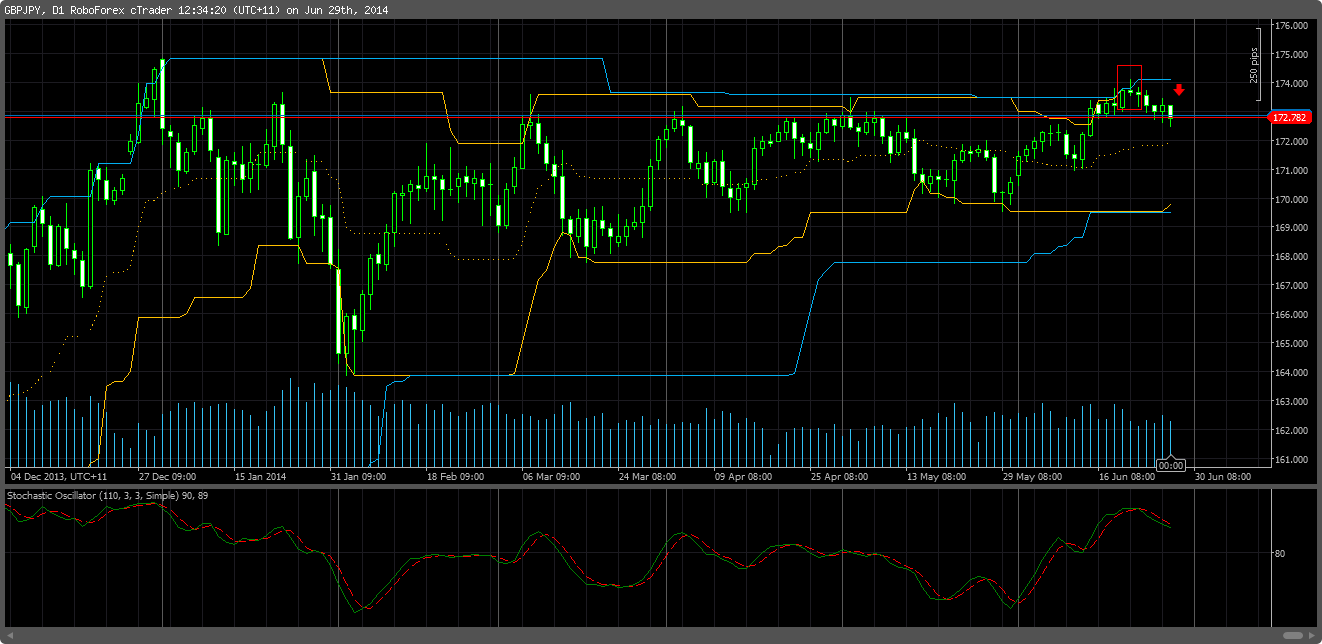Click the 25 Apr 08:00 date label
The width and height of the screenshot is (1322, 644).
[x=839, y=476]
